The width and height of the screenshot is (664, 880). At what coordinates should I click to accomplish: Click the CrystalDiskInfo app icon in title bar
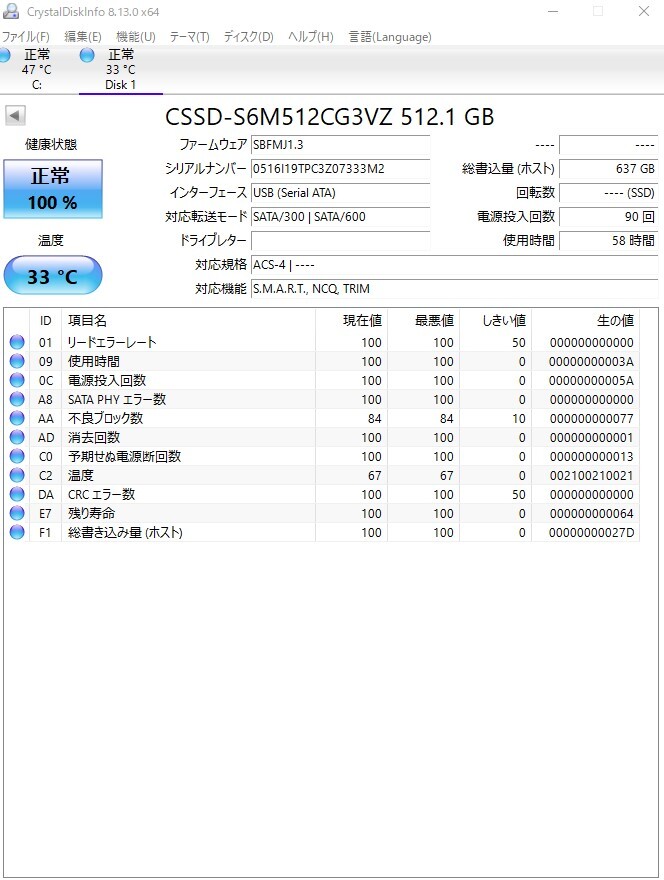tap(11, 11)
